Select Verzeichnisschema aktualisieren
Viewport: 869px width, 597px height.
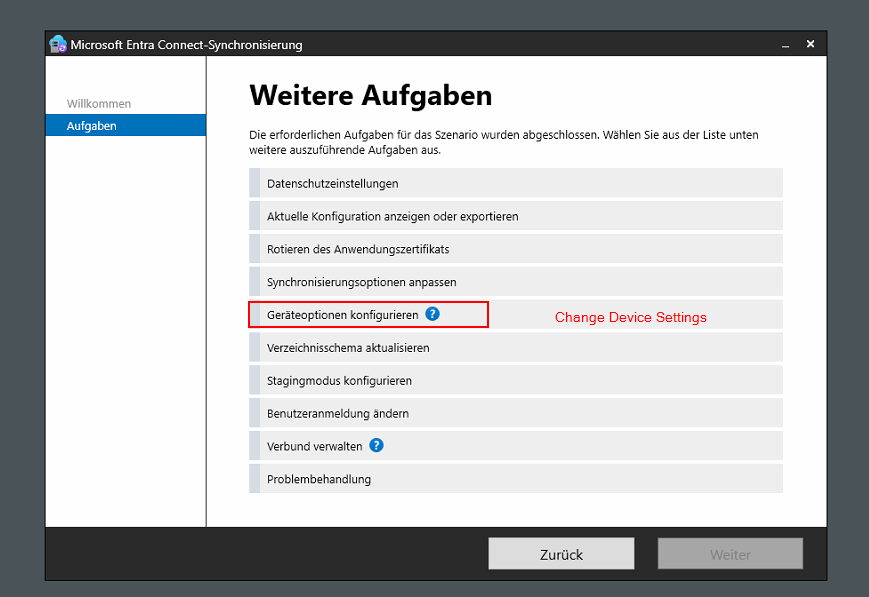pos(515,348)
